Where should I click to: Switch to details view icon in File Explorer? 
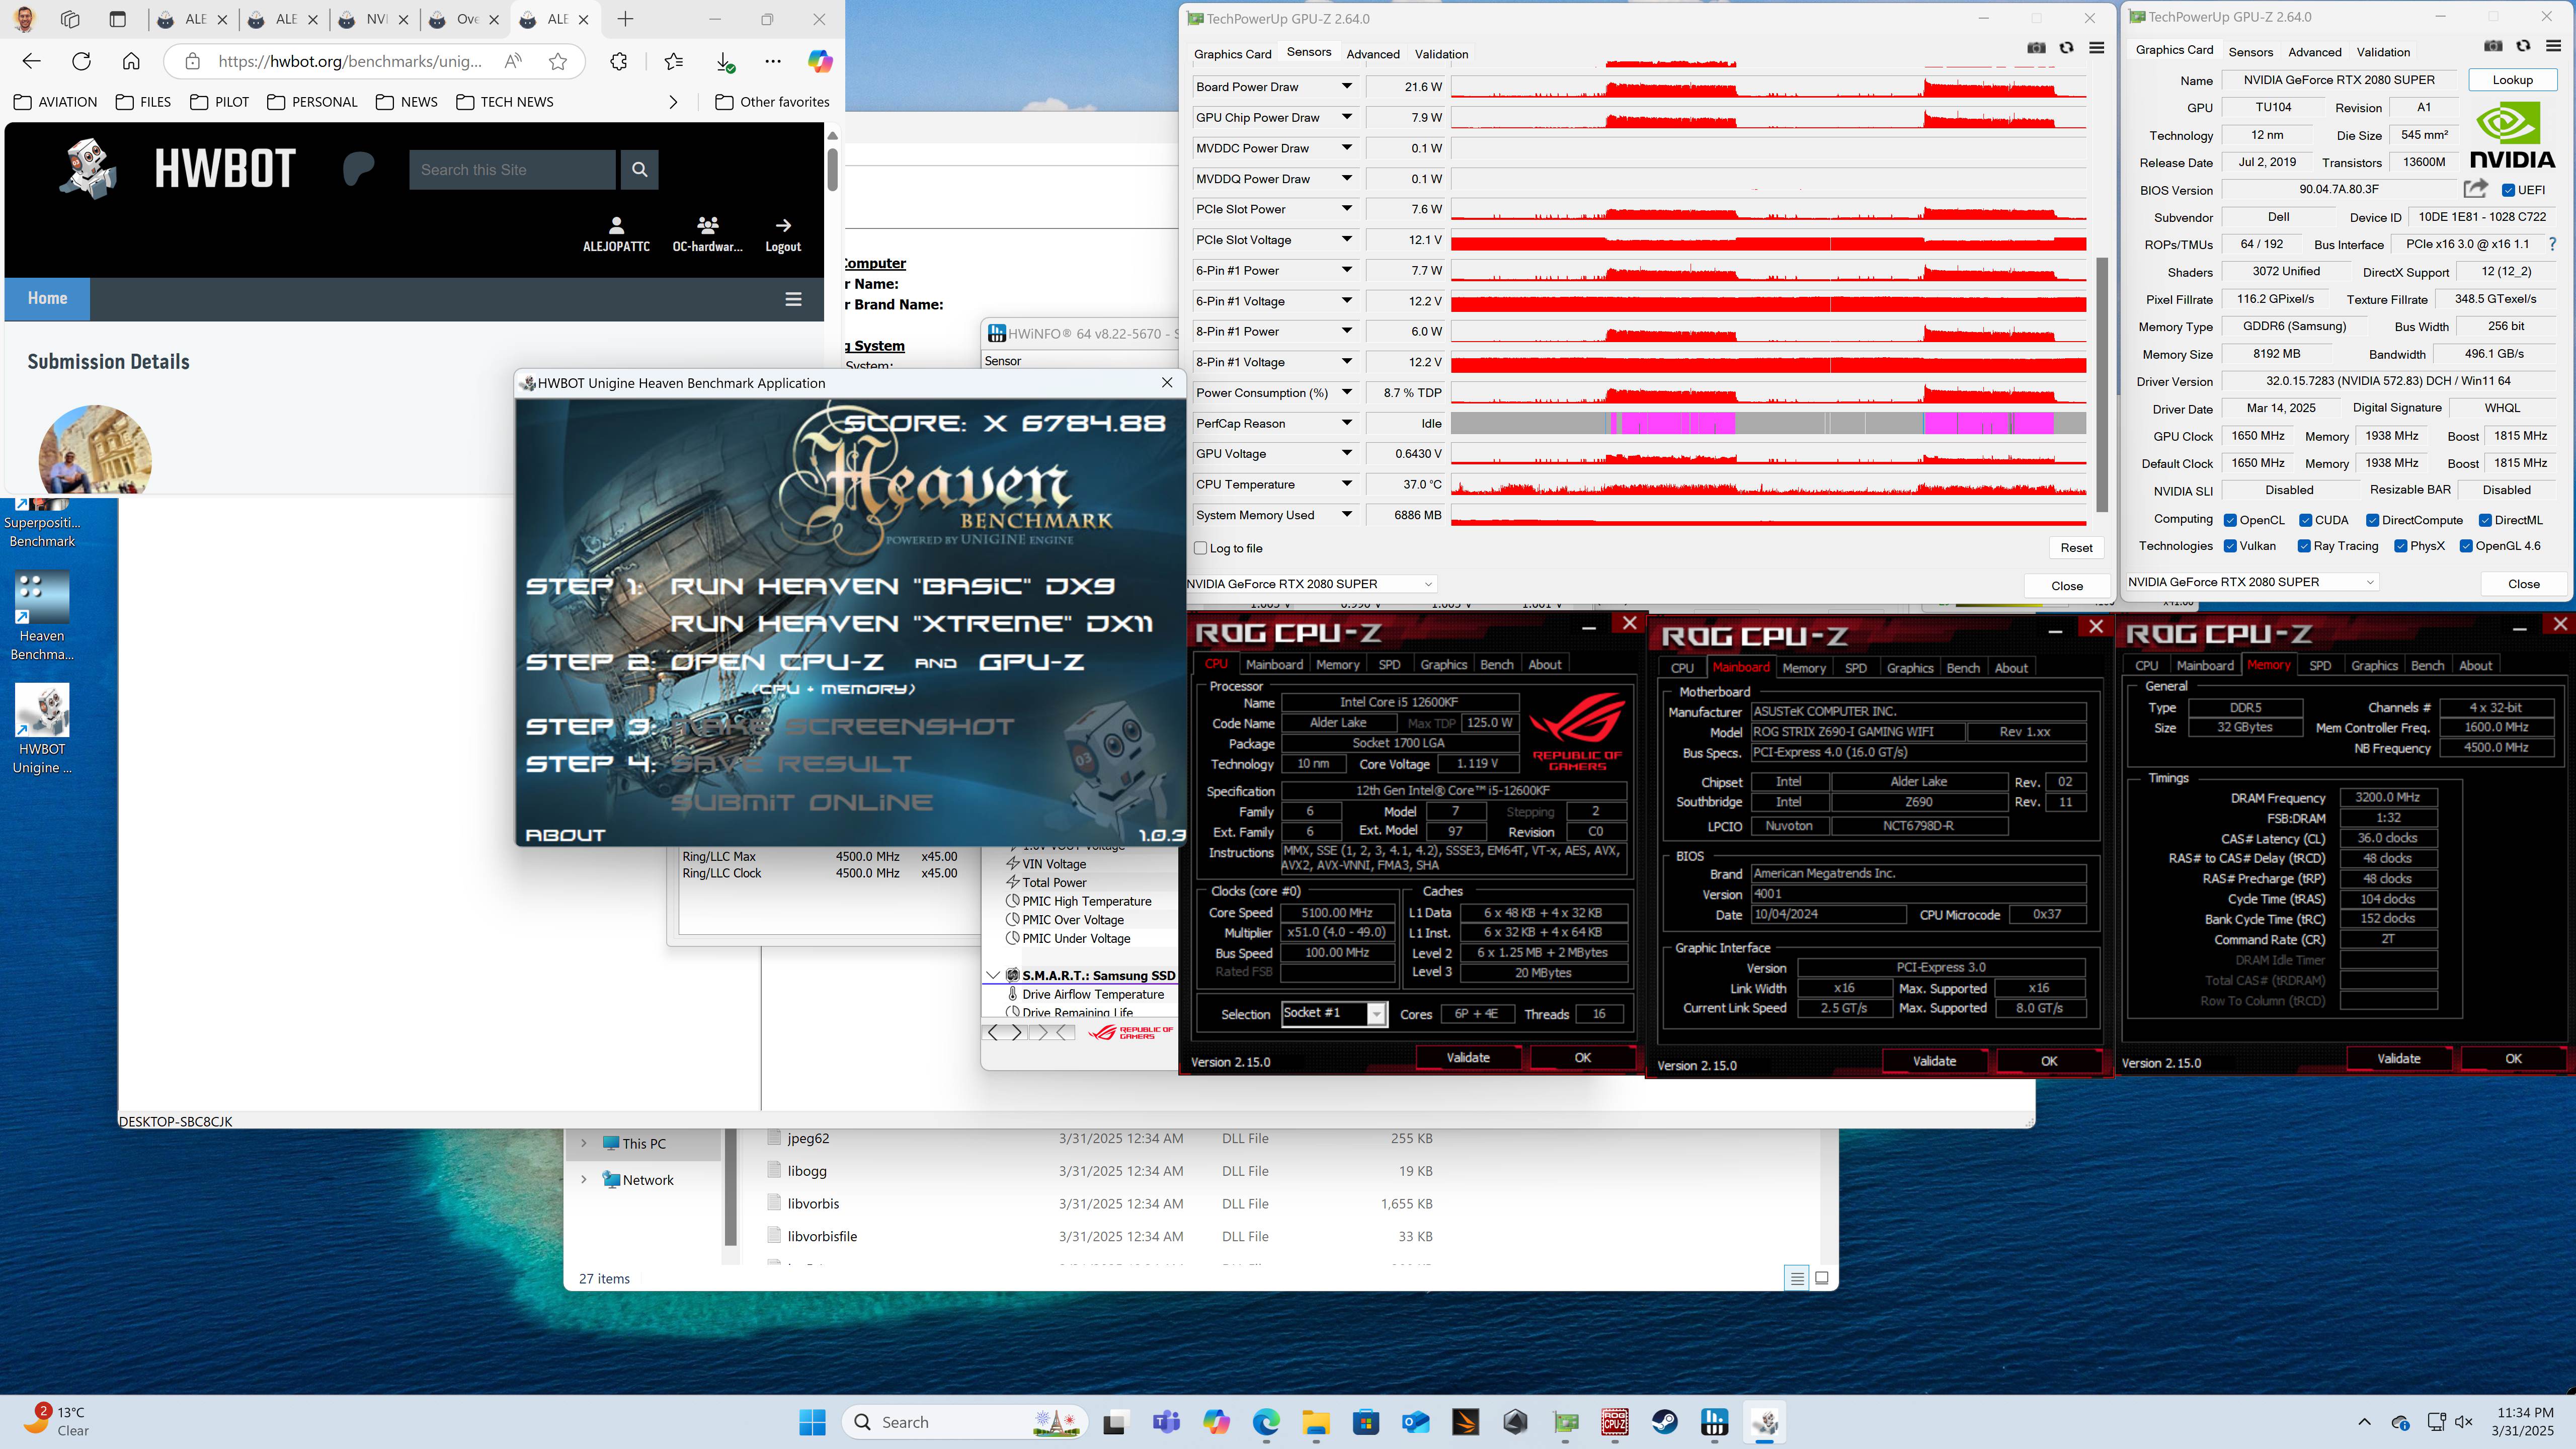1796,1278
